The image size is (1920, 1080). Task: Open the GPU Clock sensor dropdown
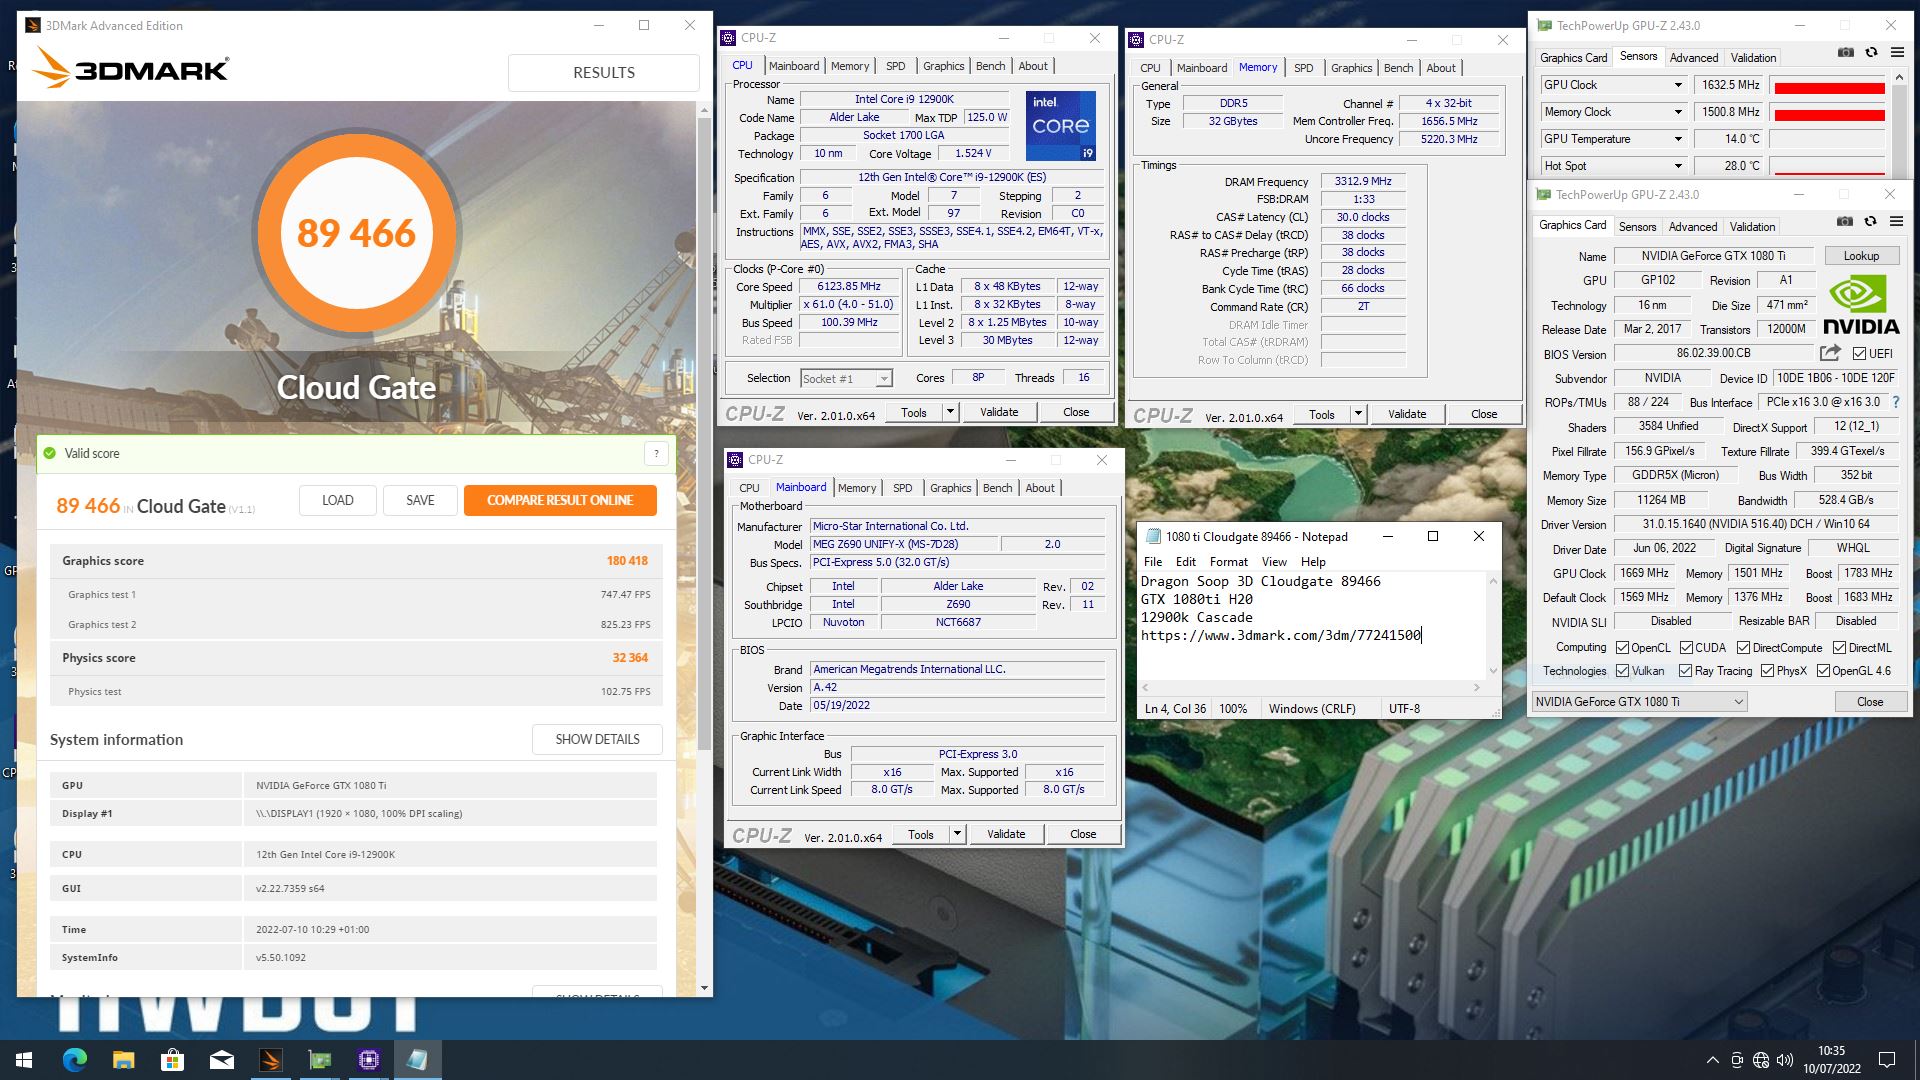(1678, 85)
